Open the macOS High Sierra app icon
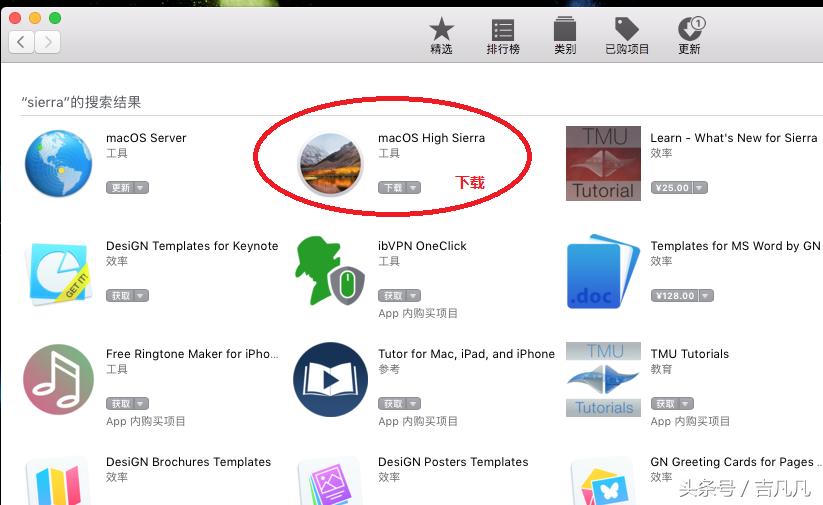Image resolution: width=823 pixels, height=505 pixels. click(330, 164)
